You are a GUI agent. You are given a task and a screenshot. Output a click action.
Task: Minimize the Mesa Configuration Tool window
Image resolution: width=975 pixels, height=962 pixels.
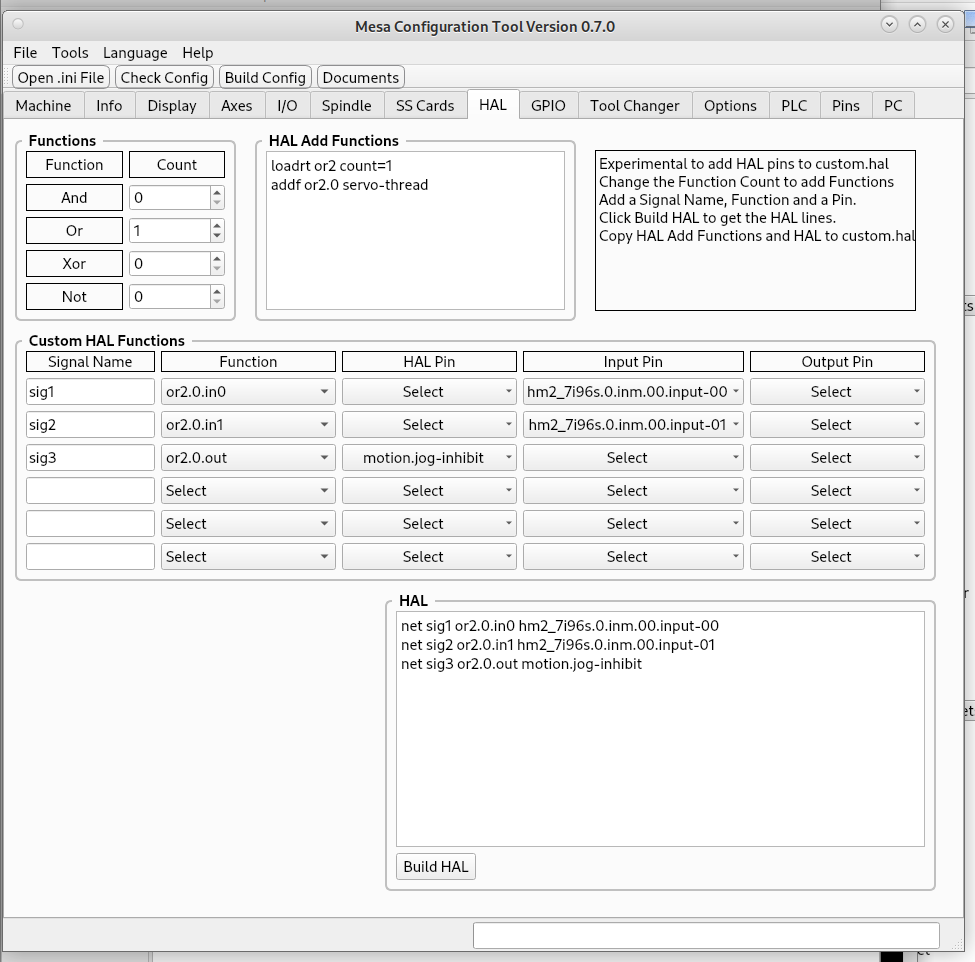(x=889, y=24)
